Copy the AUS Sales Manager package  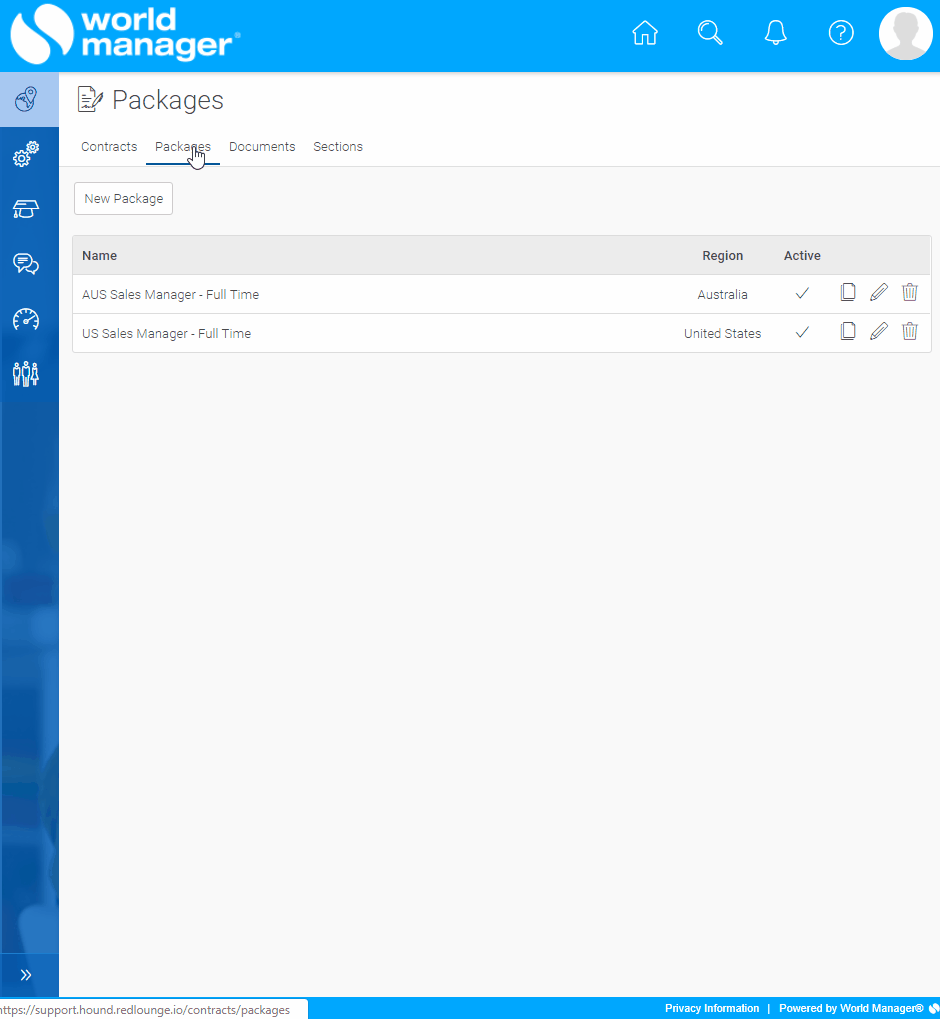tap(848, 292)
